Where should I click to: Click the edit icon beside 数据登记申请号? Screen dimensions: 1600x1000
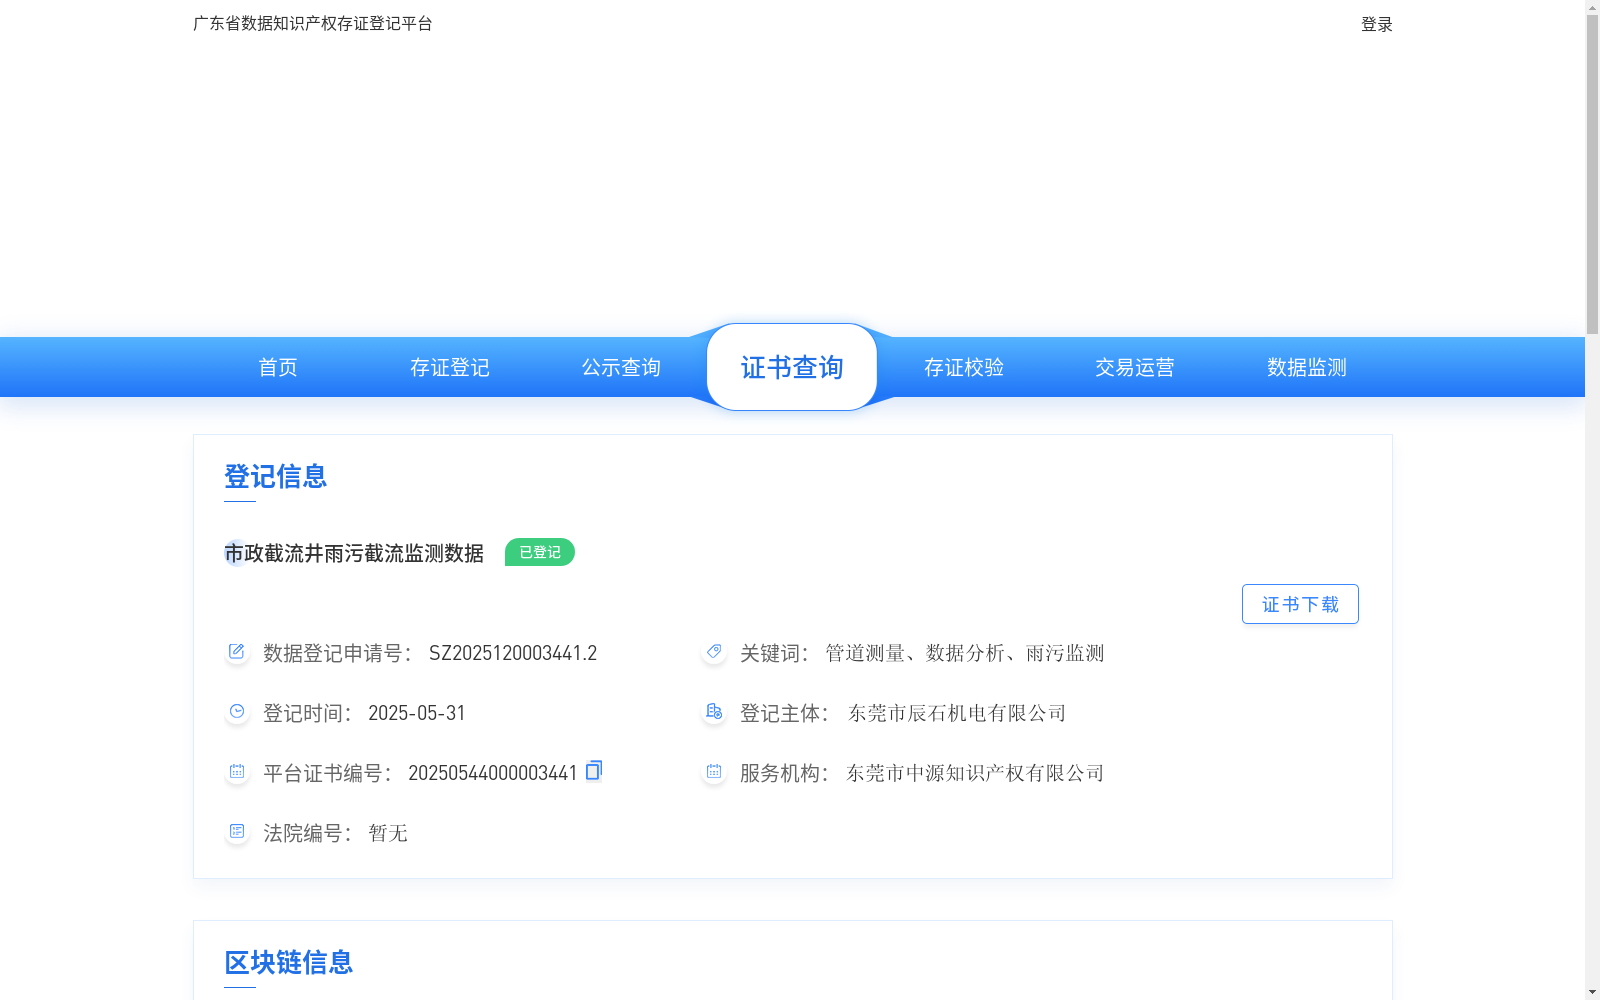237,652
